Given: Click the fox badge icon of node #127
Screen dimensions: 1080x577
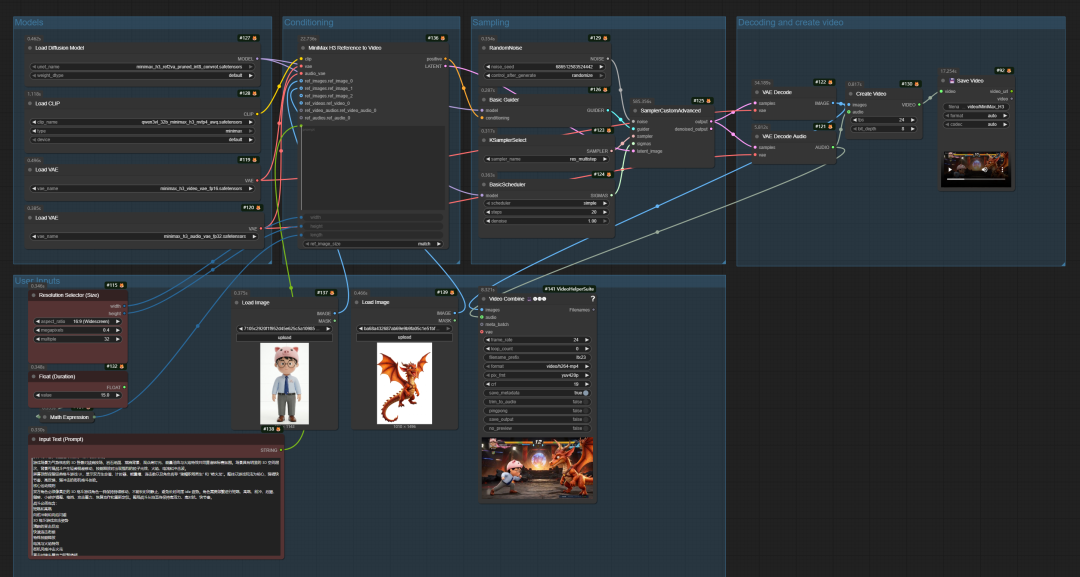Looking at the screenshot, I should tap(255, 38).
